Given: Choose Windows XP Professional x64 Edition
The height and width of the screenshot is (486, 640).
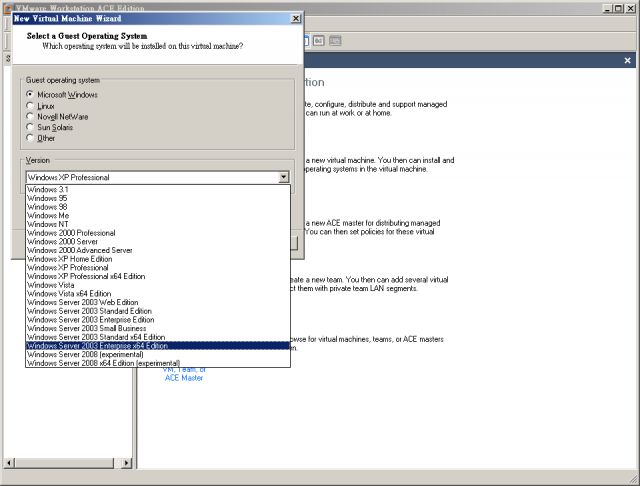Looking at the screenshot, I should [x=158, y=276].
